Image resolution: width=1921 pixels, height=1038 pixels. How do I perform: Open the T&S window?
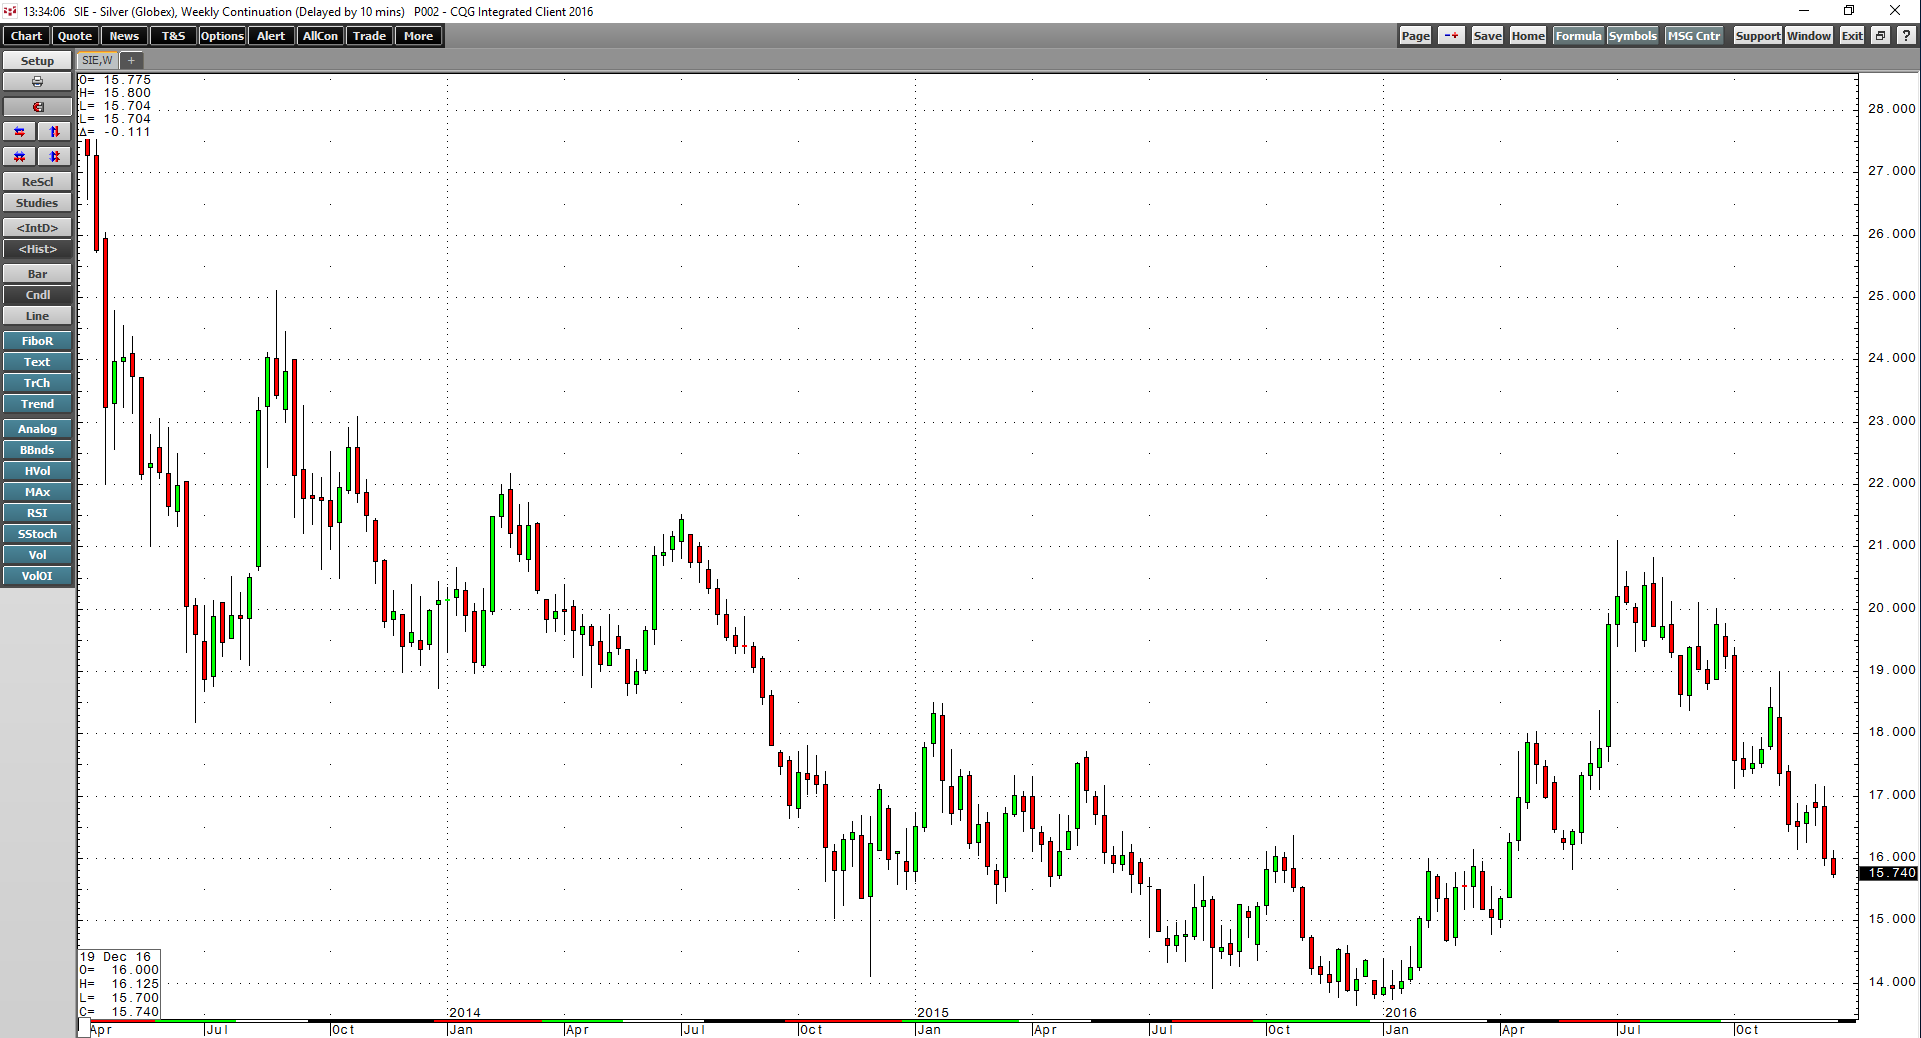click(x=173, y=36)
